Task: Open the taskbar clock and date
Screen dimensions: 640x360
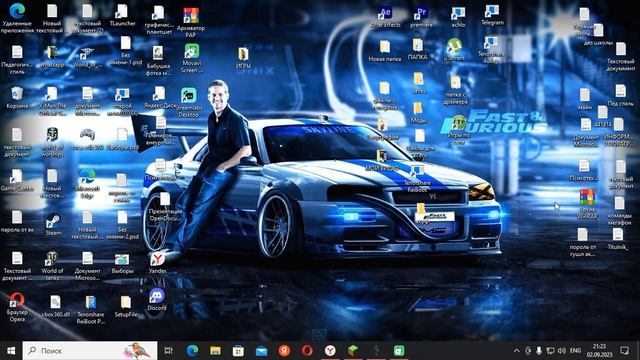Action: point(599,351)
